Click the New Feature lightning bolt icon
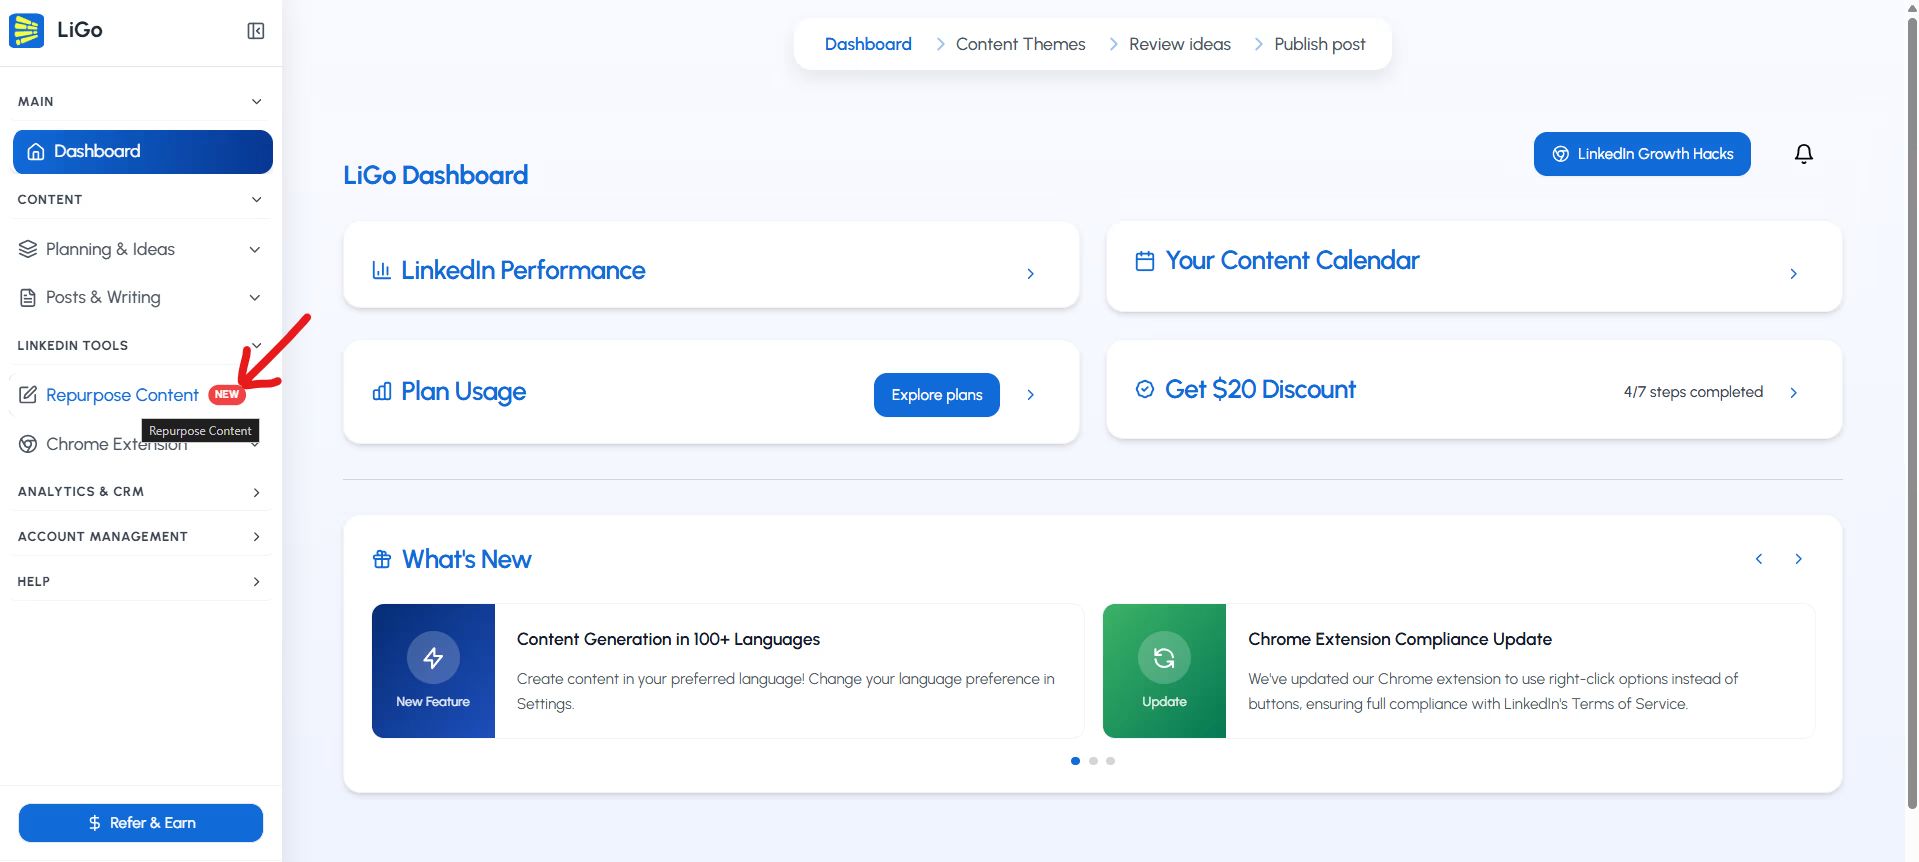Screen dimensions: 1919x862 coord(433,658)
